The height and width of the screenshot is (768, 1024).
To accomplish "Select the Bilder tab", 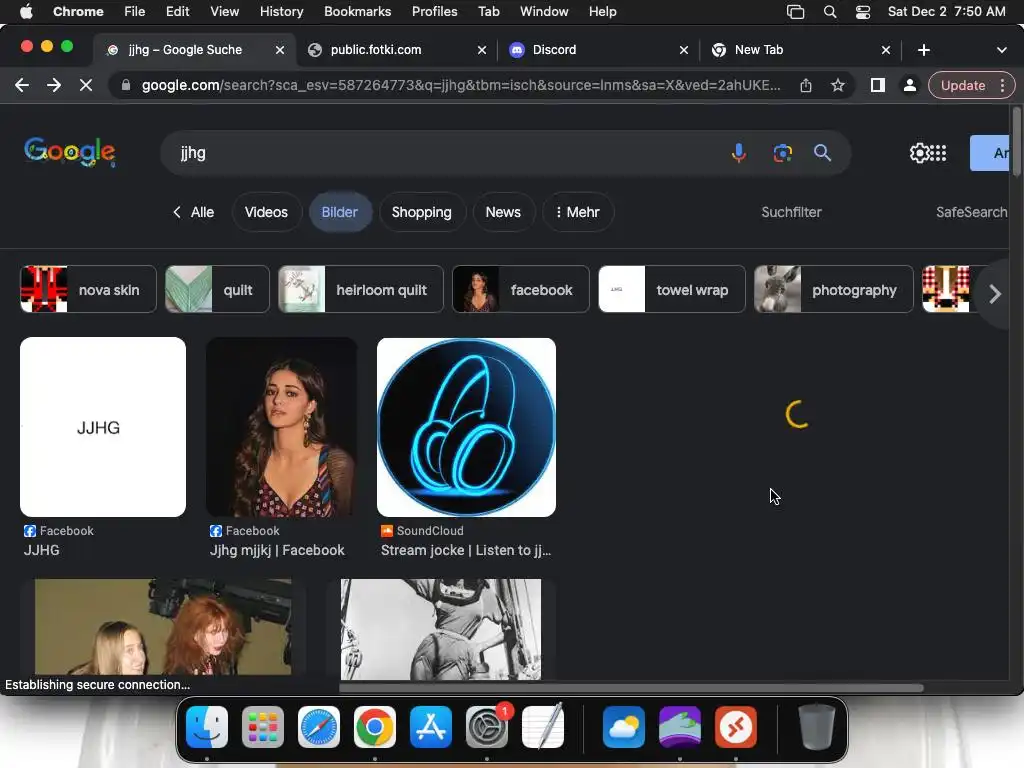I will [340, 212].
